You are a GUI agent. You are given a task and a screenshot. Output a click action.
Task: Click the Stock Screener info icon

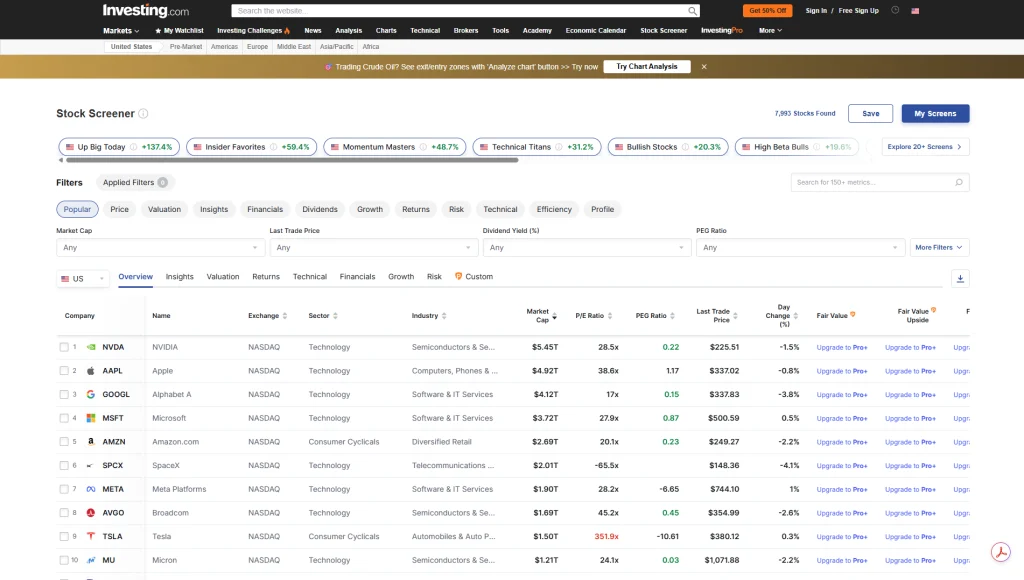point(143,114)
